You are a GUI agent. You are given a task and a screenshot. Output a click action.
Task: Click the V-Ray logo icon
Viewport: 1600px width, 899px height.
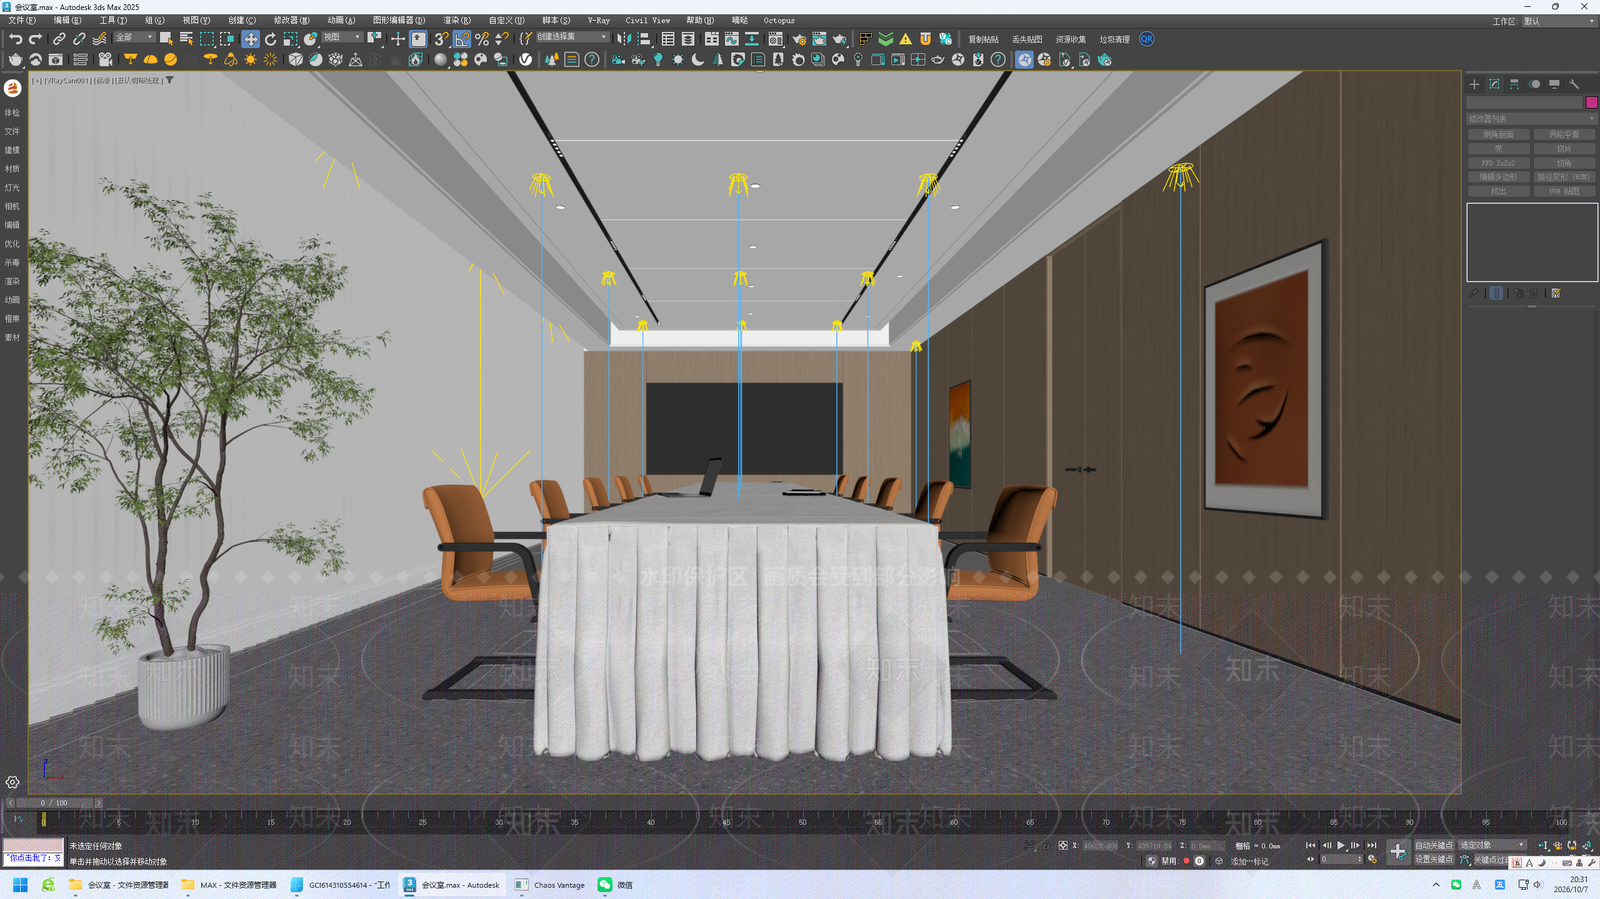pos(526,59)
